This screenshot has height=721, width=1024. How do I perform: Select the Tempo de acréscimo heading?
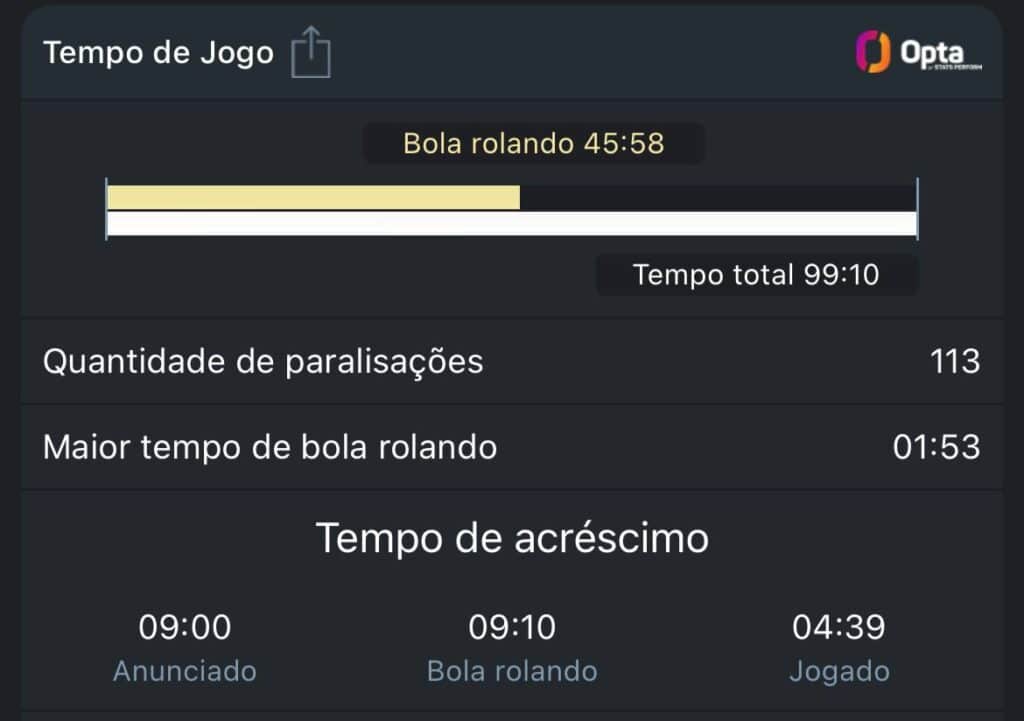click(512, 538)
